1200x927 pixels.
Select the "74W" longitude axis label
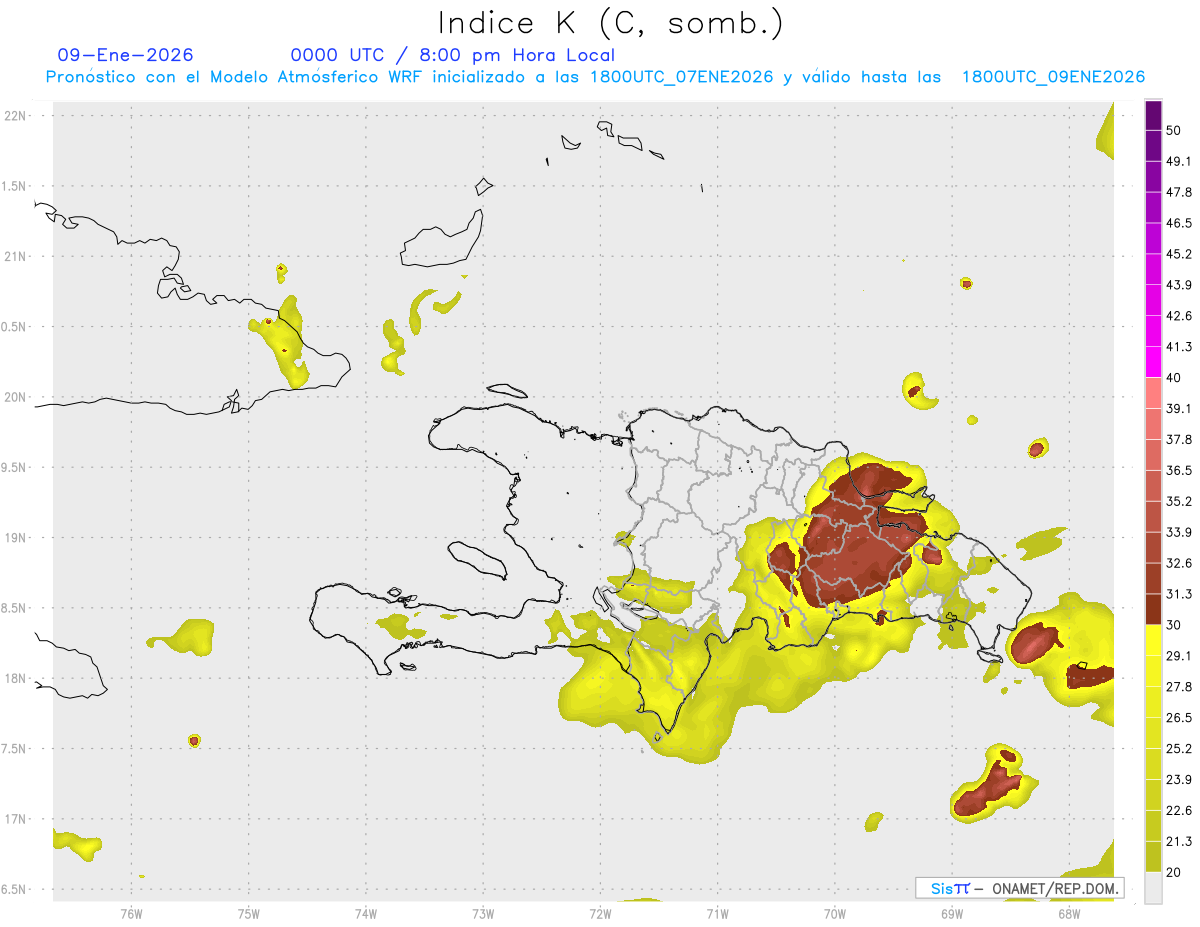click(x=366, y=914)
